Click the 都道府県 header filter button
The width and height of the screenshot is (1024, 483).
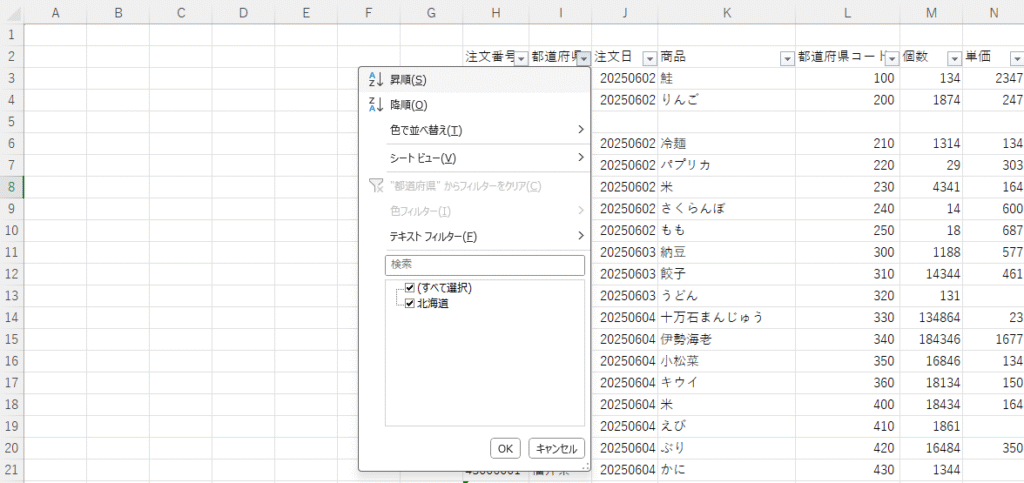coord(582,58)
